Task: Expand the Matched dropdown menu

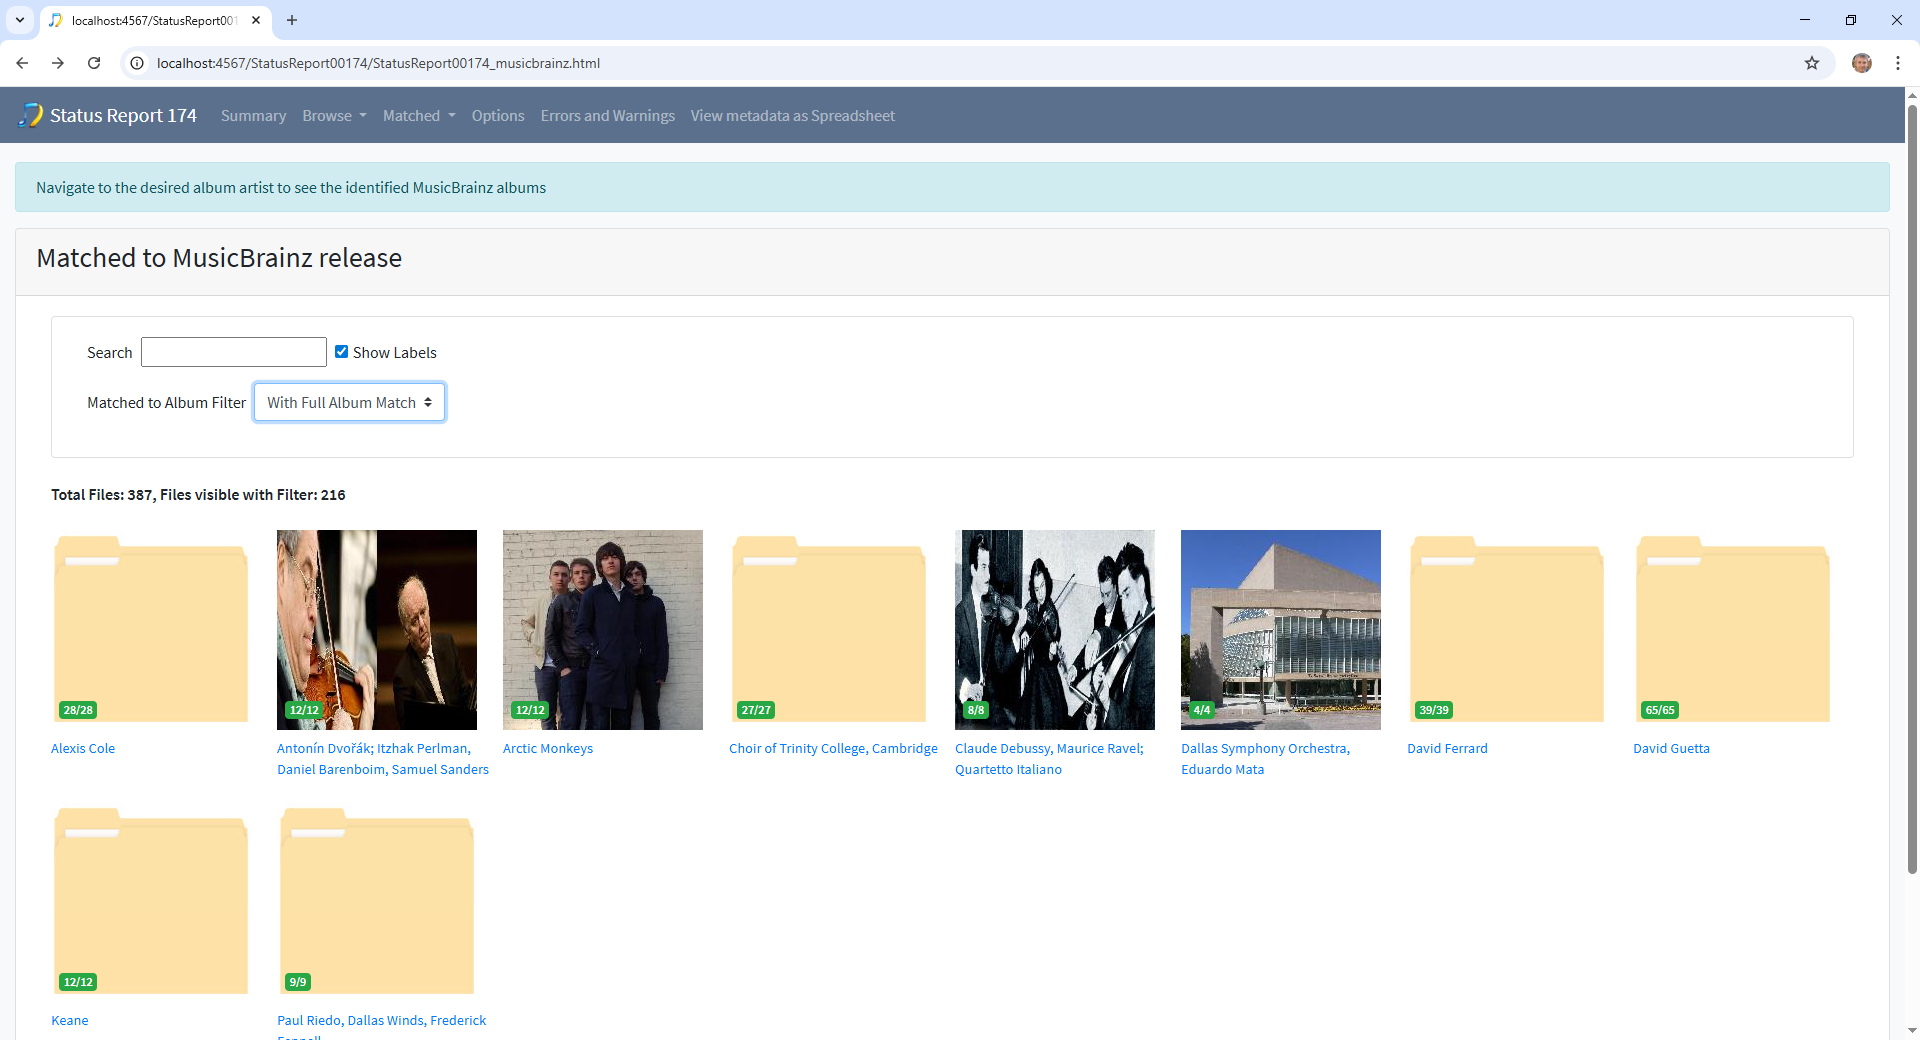Action: click(x=418, y=116)
